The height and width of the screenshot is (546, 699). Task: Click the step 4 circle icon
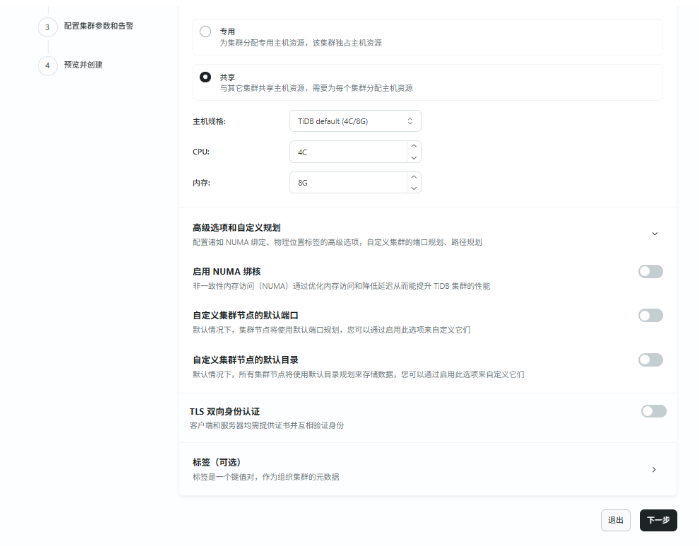pos(47,66)
